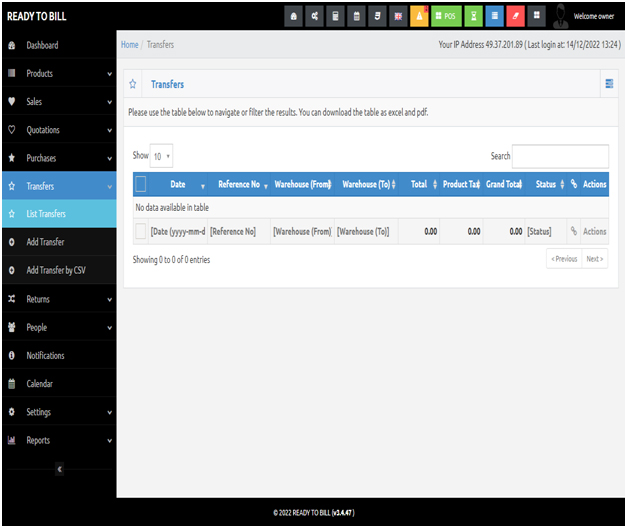Open the green hourglass icon

pyautogui.click(x=474, y=16)
